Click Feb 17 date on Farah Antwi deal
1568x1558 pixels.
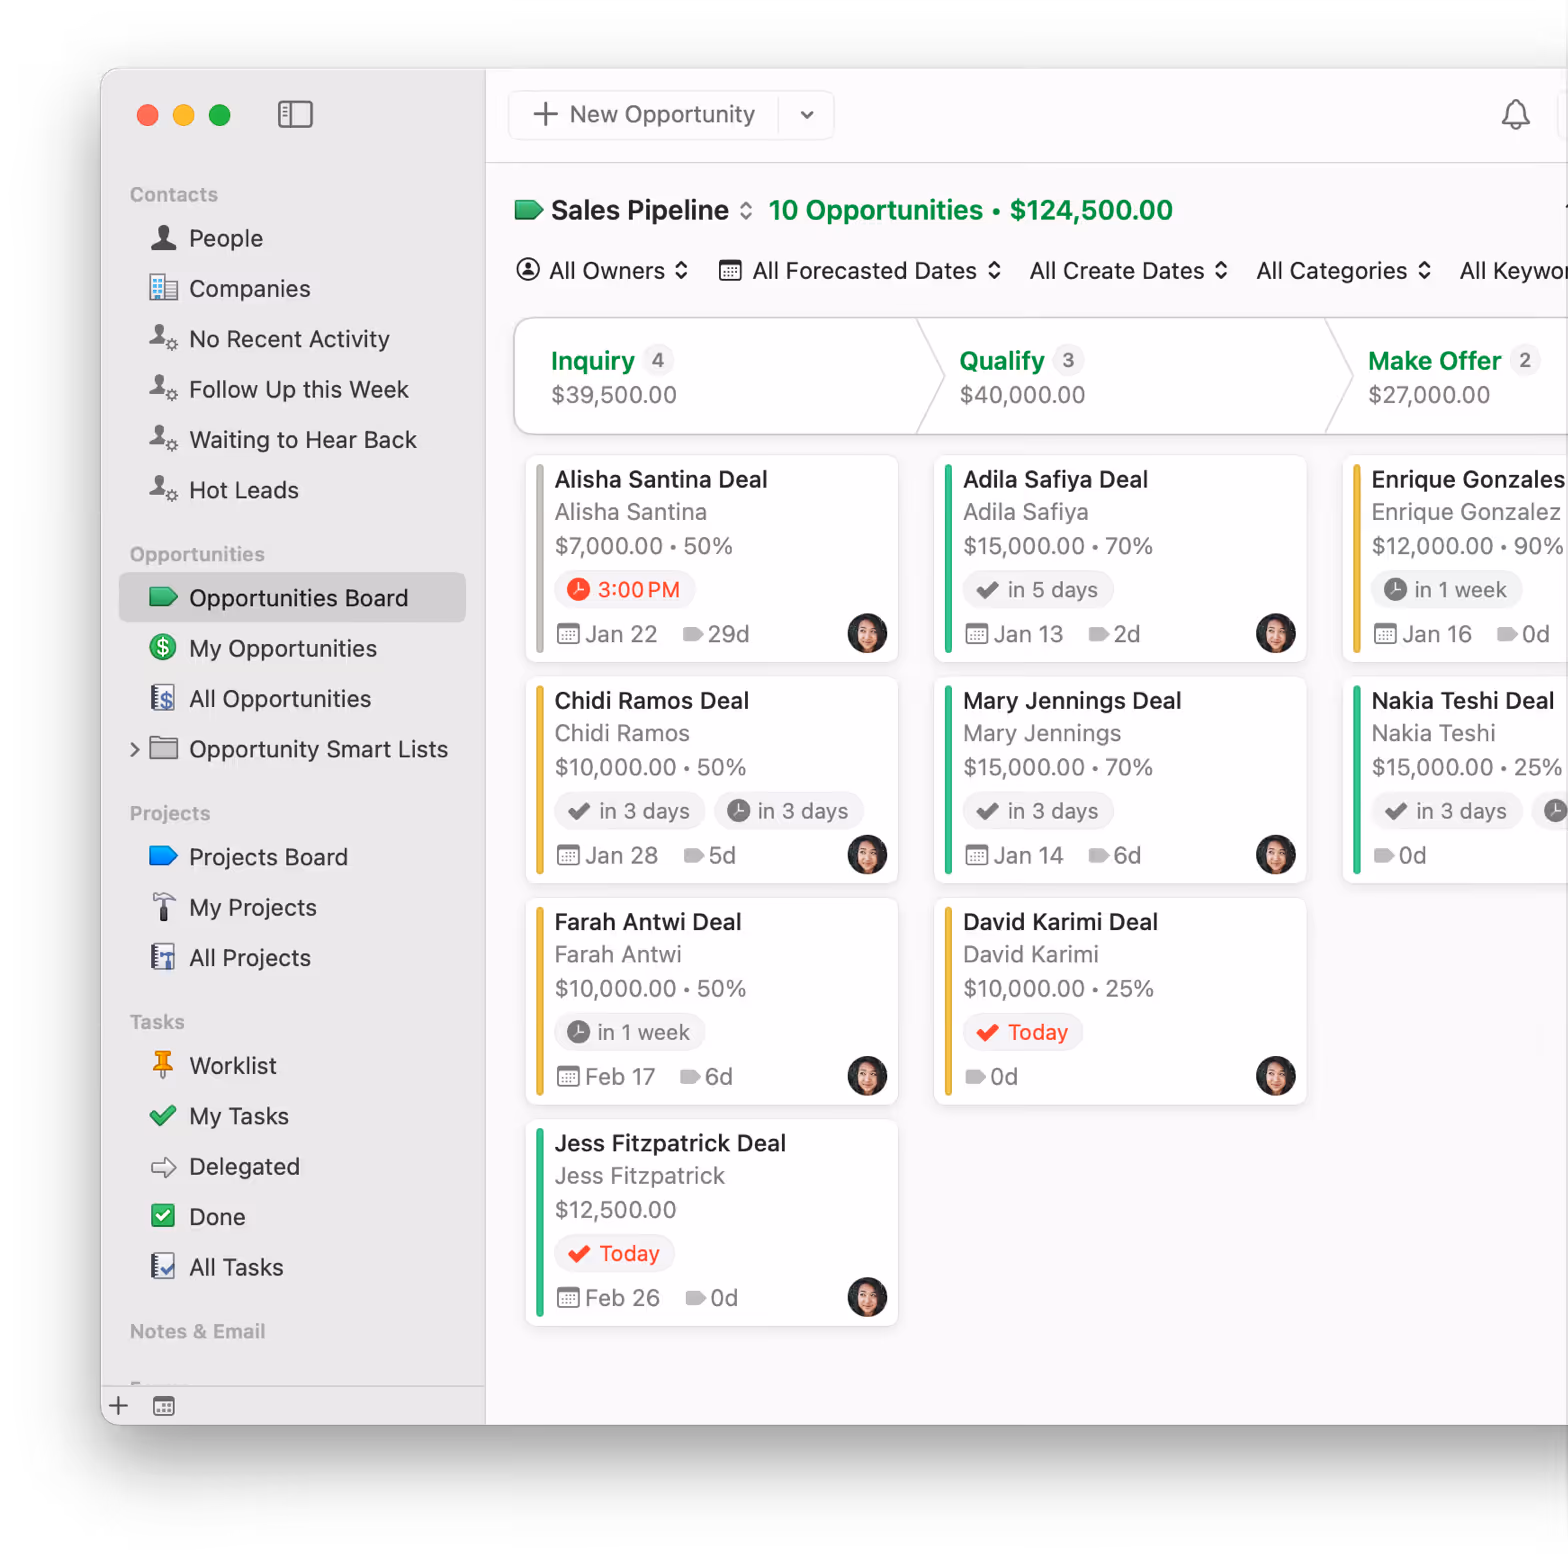pyautogui.click(x=606, y=1077)
